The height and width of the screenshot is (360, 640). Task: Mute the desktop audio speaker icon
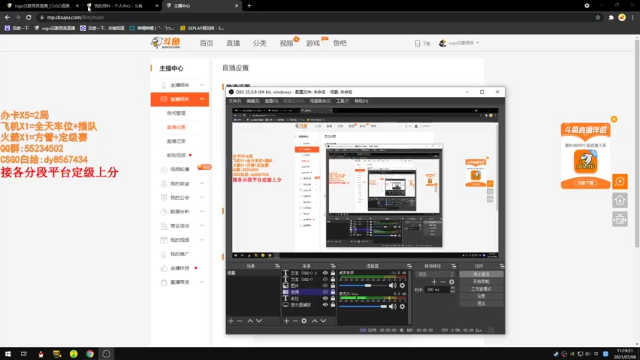(x=393, y=286)
